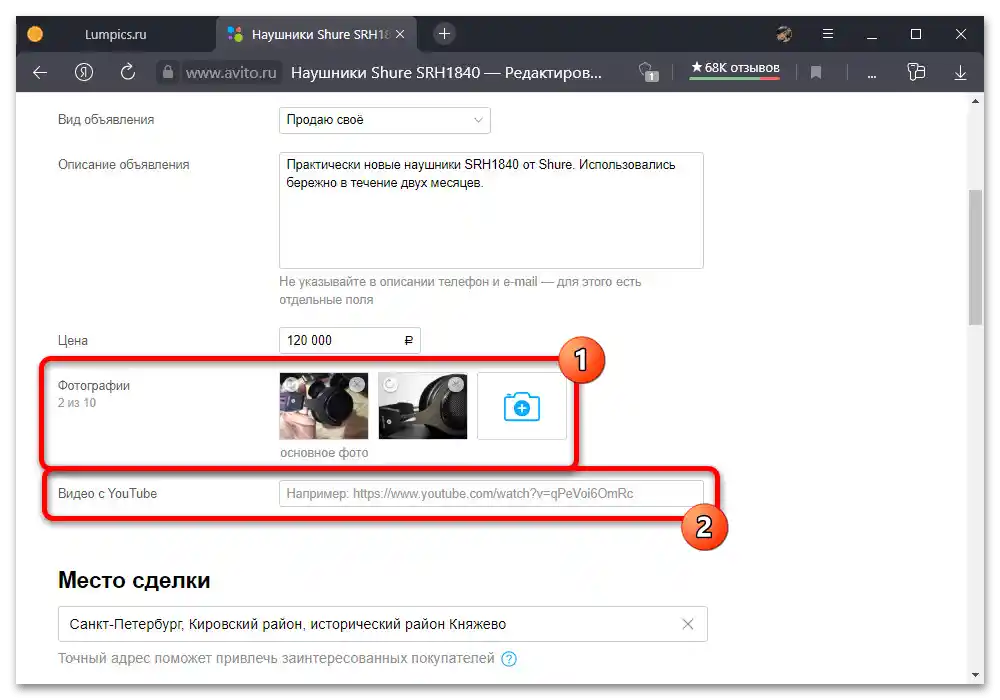Focus the Цена field with 120 000
1000x700 pixels.
tap(349, 340)
